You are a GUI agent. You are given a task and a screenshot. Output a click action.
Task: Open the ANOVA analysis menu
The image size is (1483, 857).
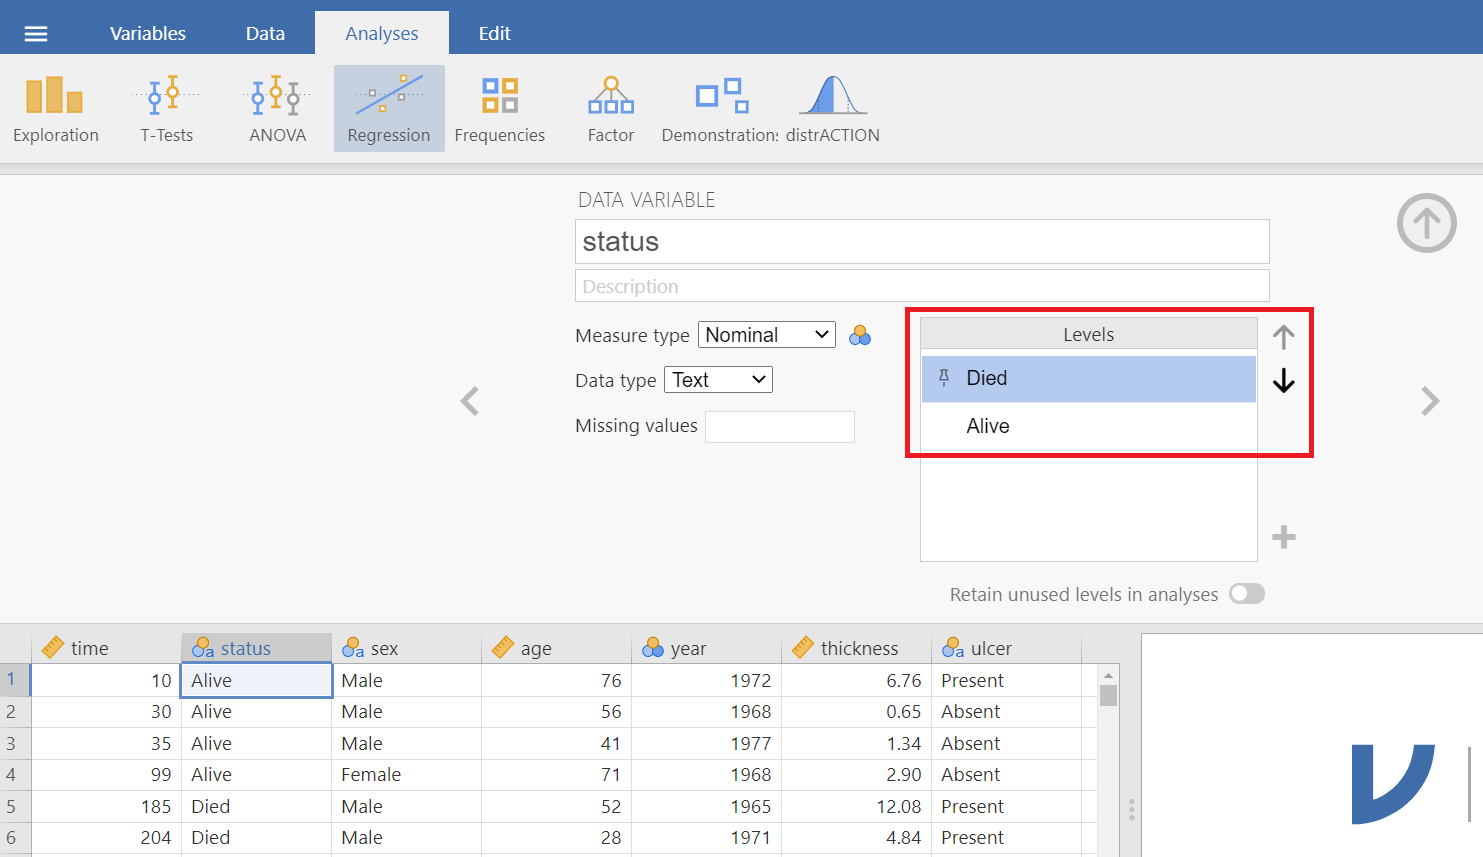click(x=277, y=109)
